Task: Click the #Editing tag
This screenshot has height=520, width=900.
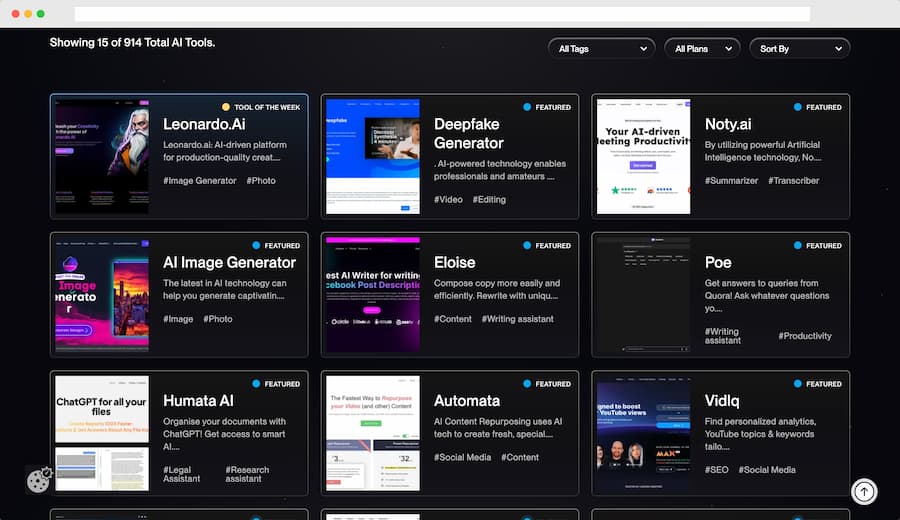Action: 489,199
